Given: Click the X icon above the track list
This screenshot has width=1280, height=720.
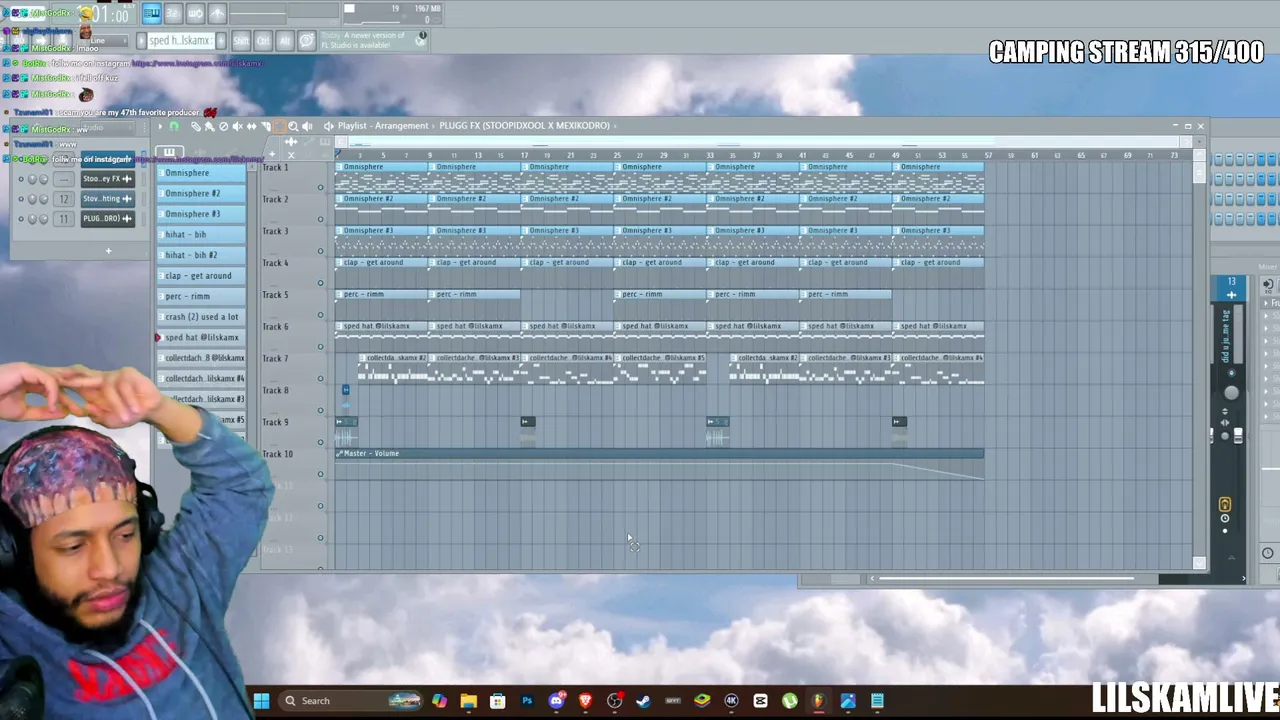Looking at the screenshot, I should pos(291,155).
